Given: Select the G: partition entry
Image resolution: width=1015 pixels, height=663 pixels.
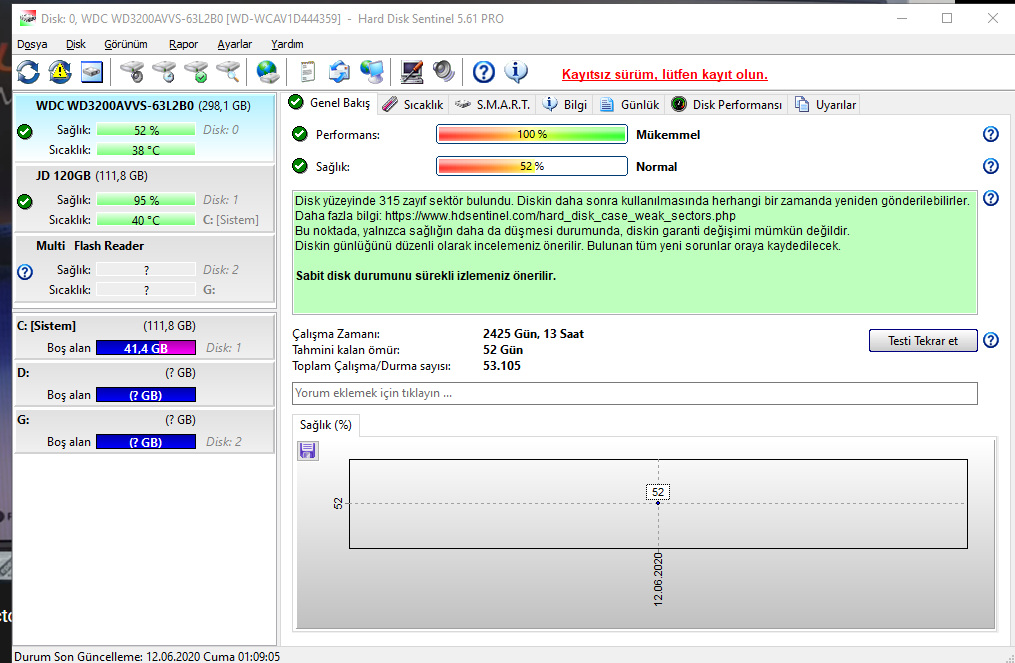Looking at the screenshot, I should 144,431.
